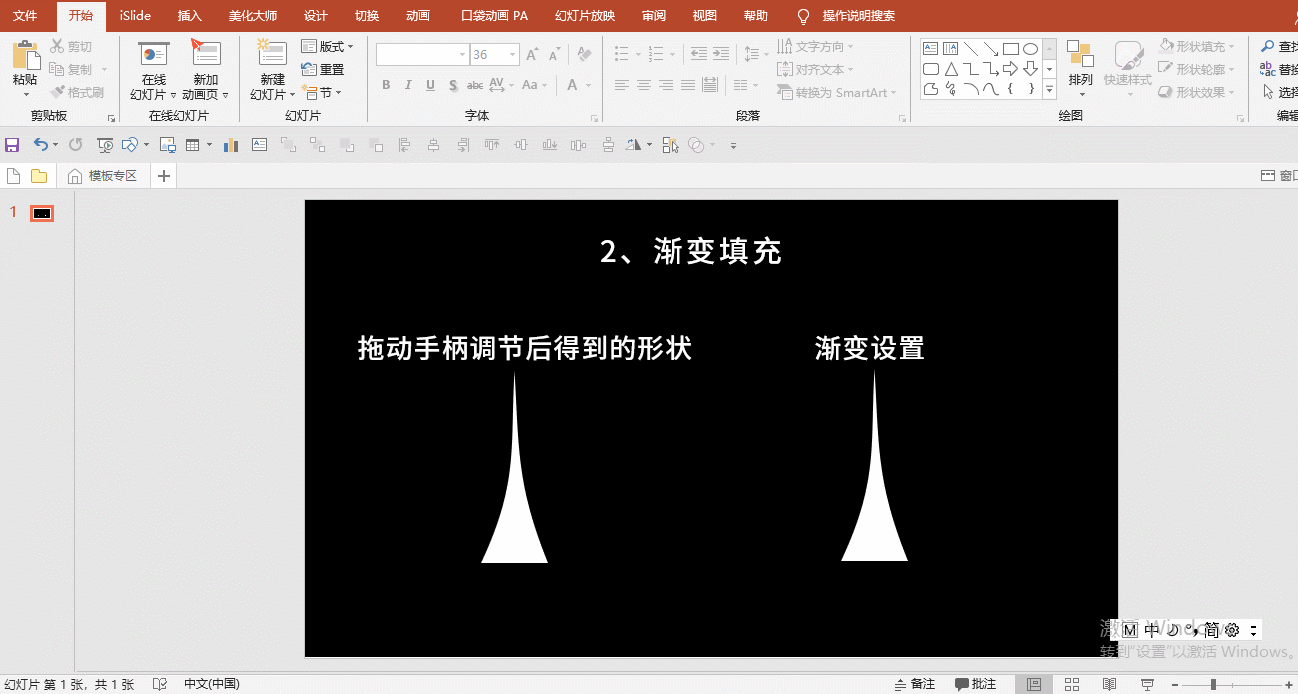Select the rectangle shape tool

click(x=1010, y=47)
